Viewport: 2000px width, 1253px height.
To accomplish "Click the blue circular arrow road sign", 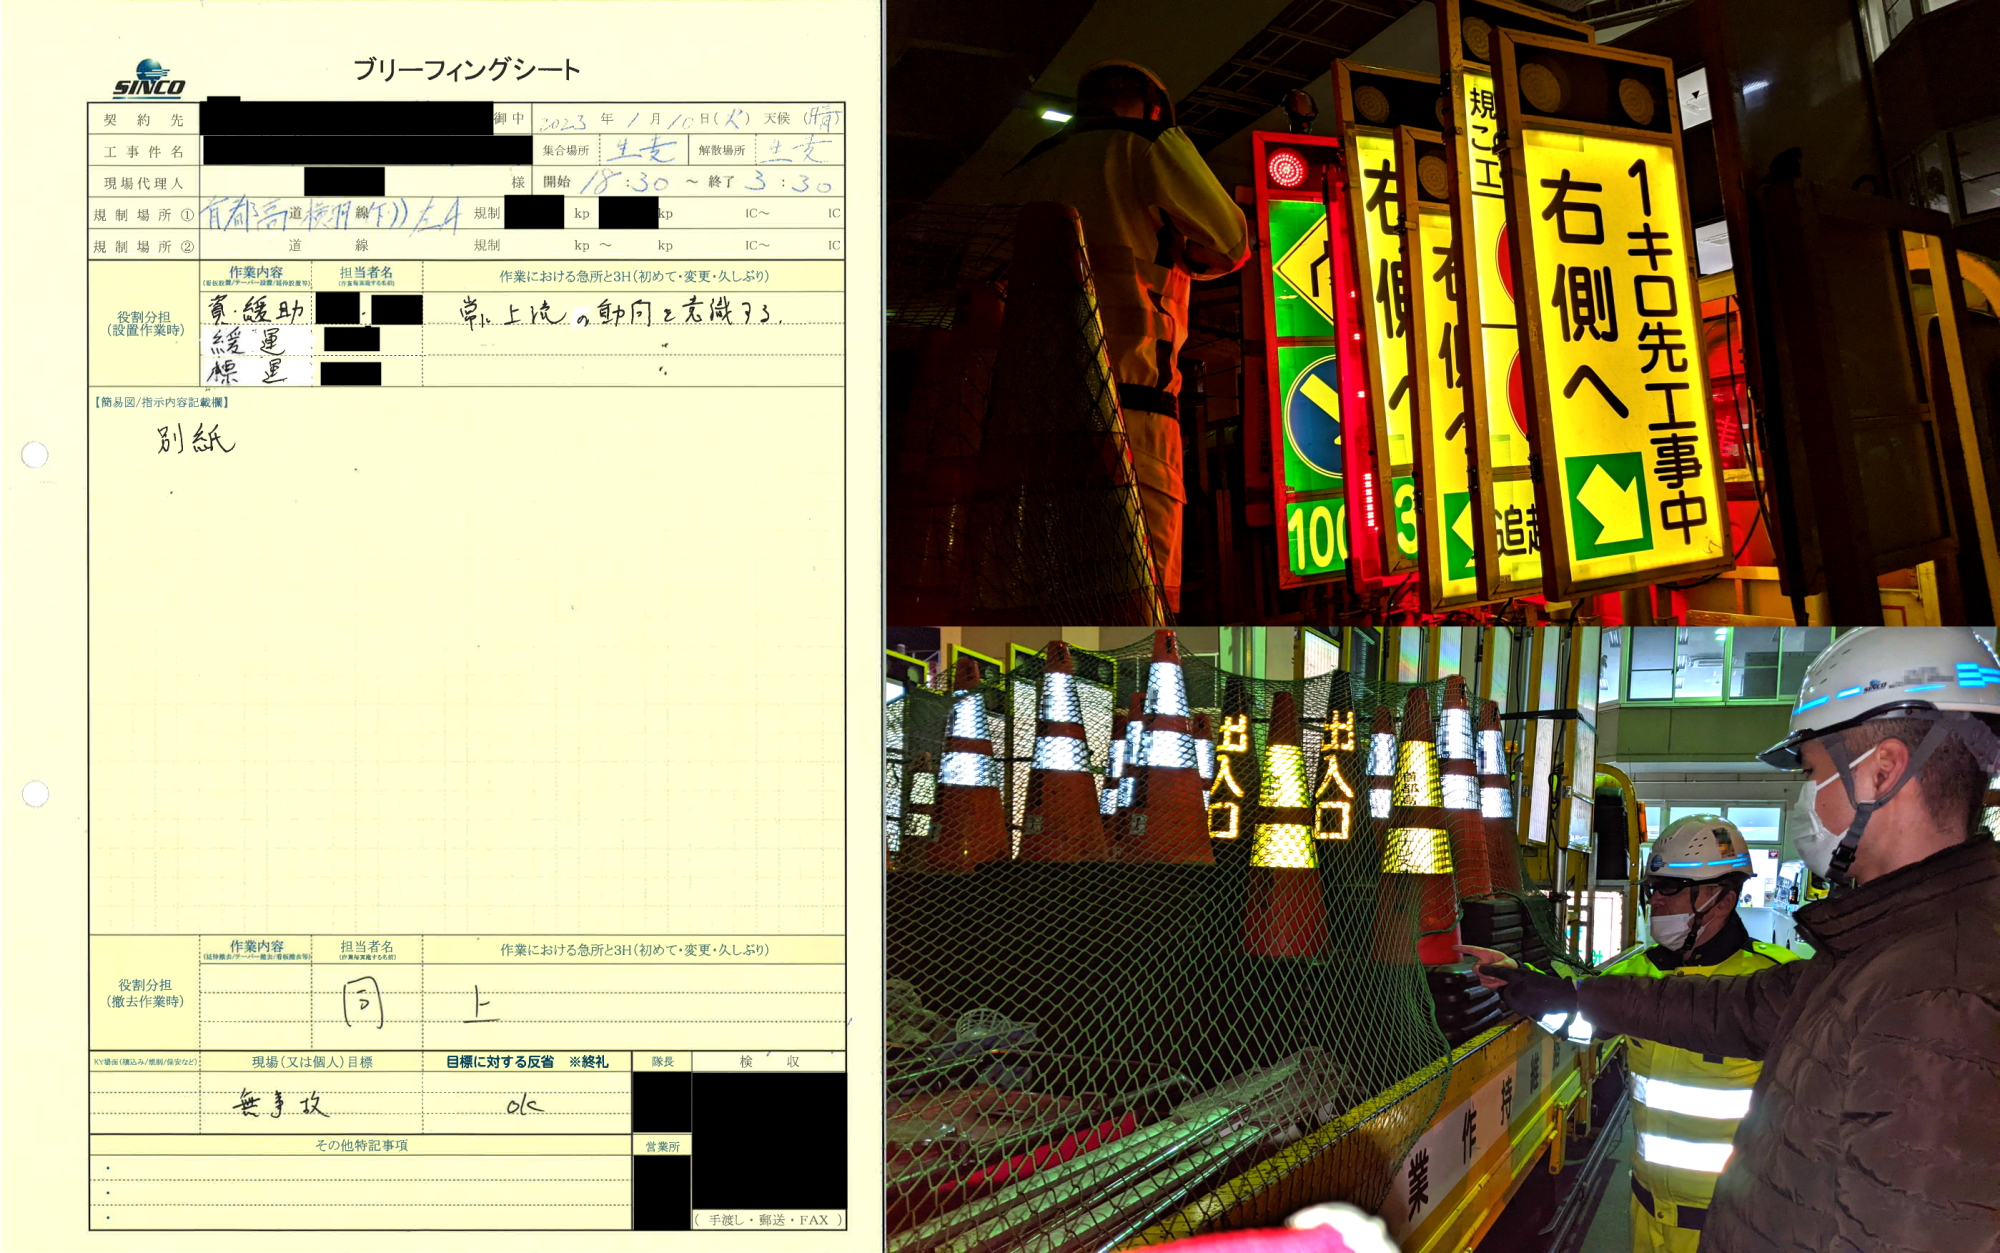I will tap(1314, 415).
